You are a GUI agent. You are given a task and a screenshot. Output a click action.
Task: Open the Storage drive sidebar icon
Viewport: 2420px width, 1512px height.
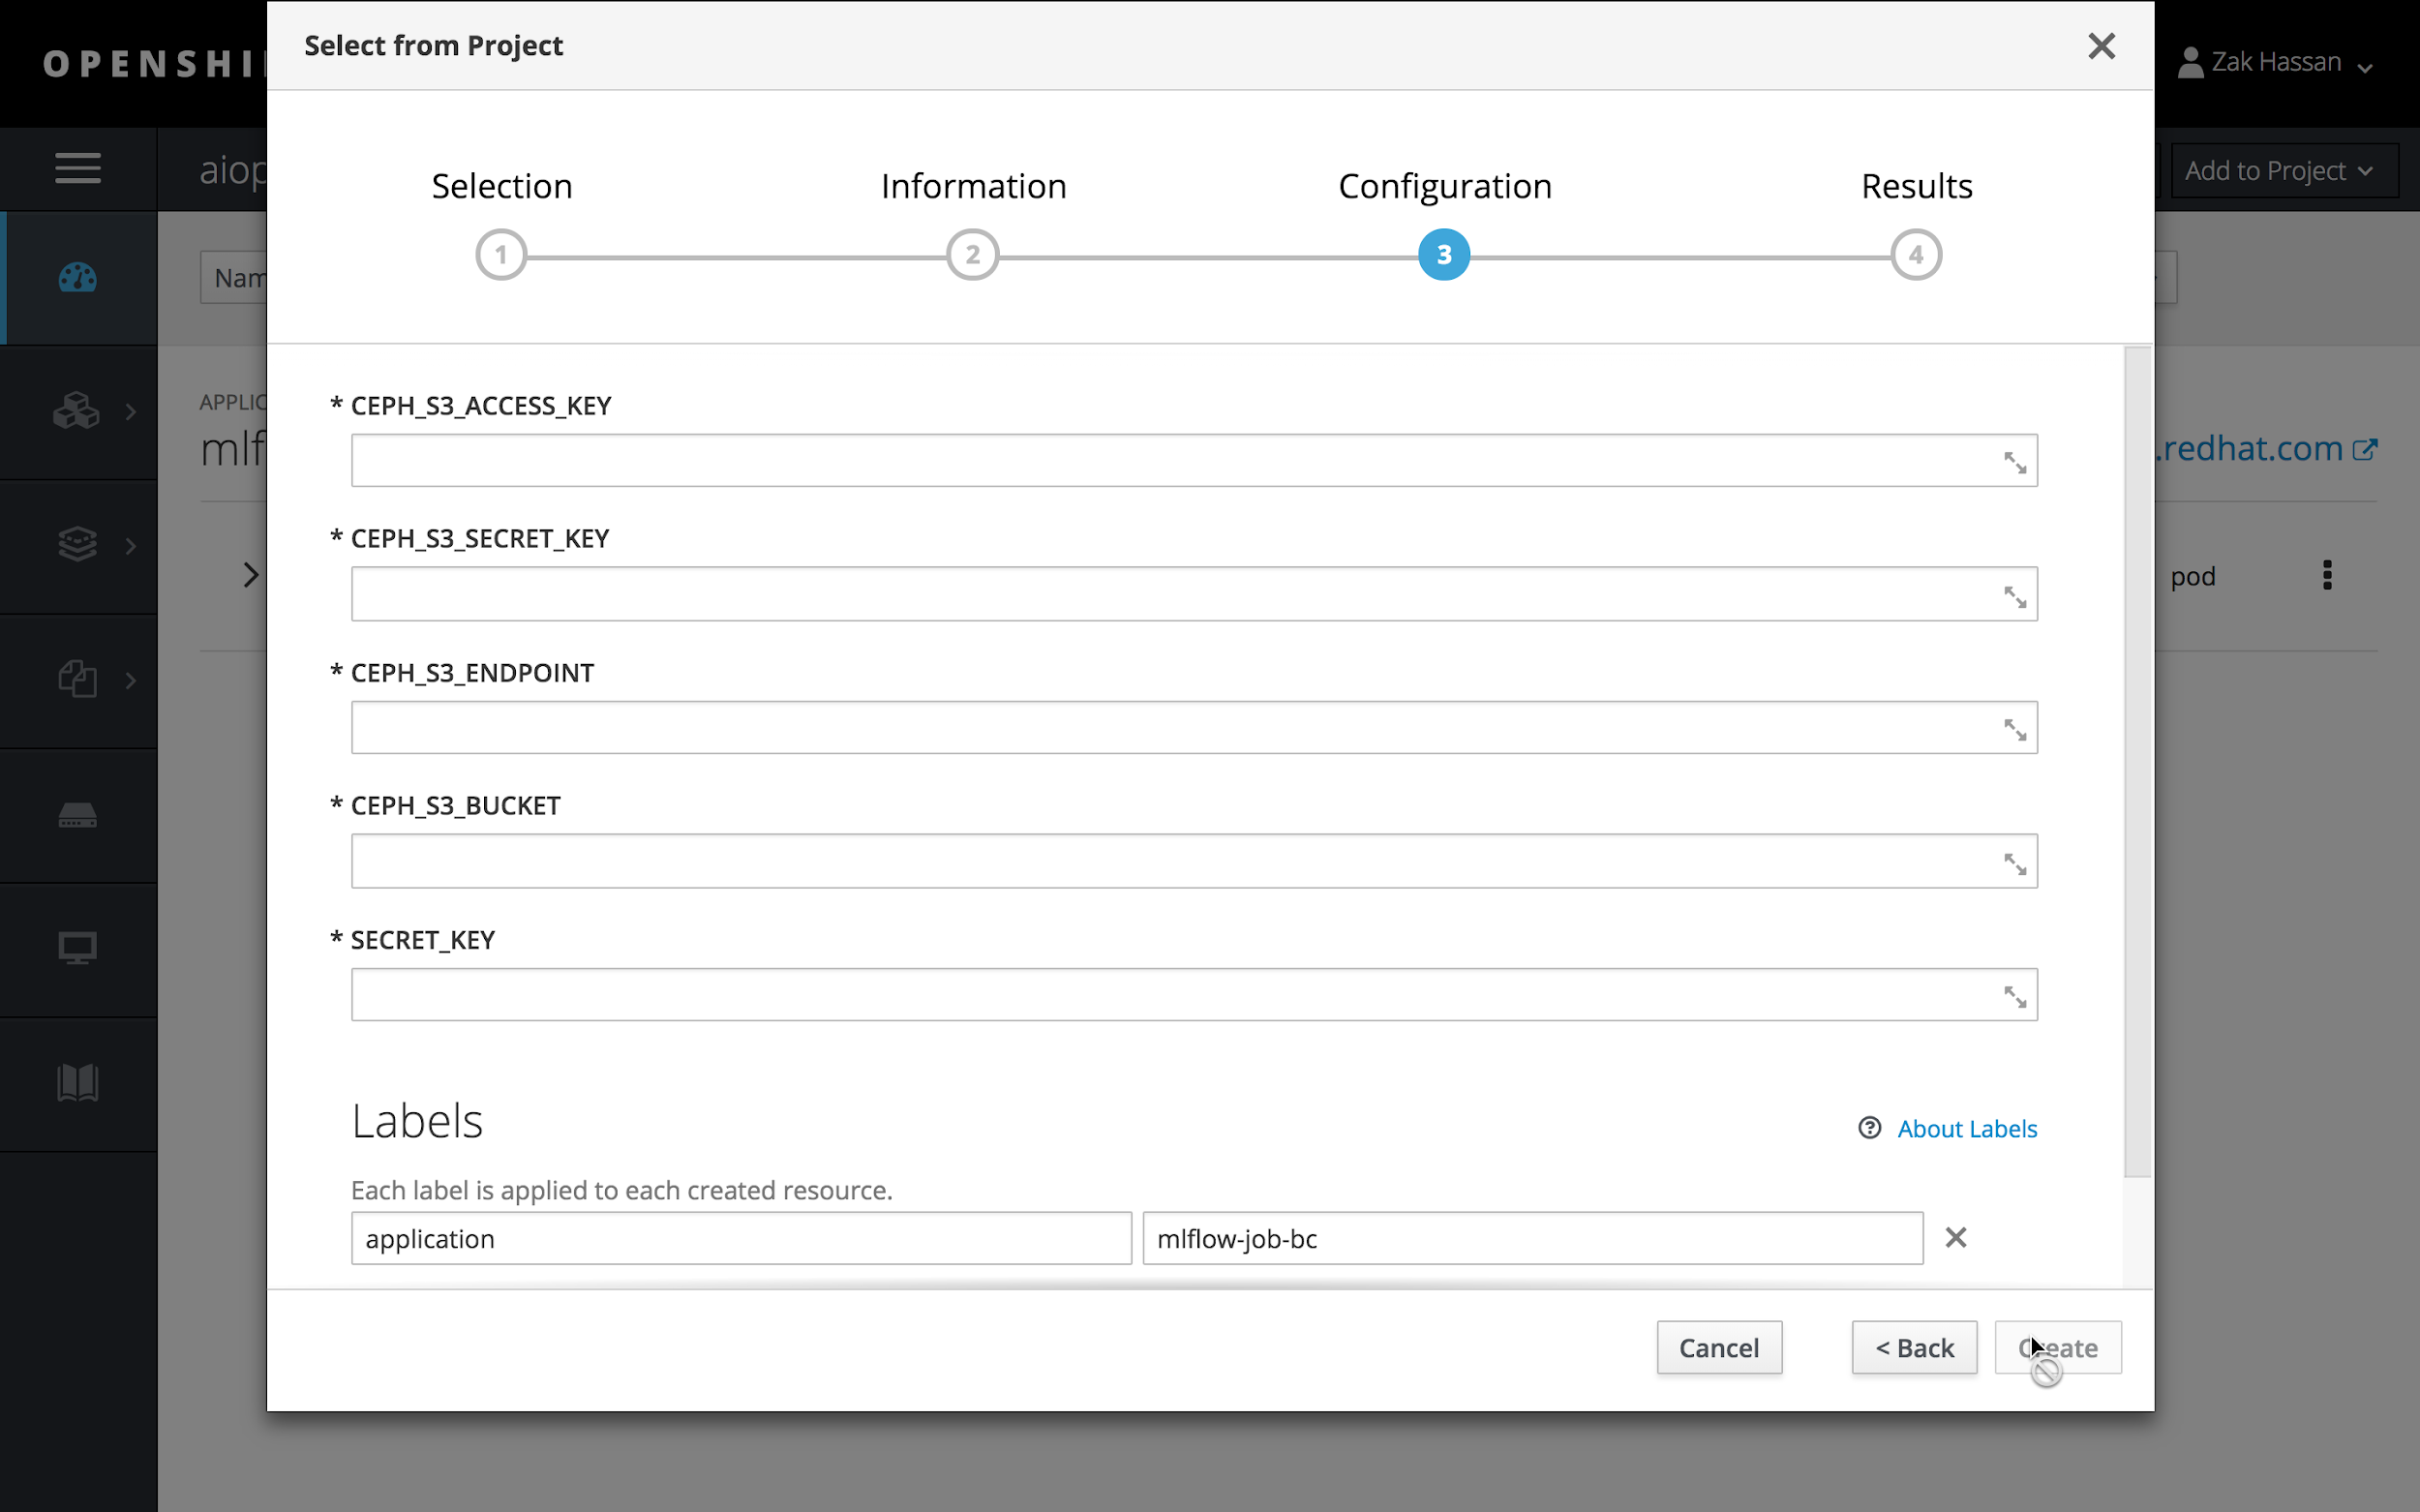pyautogui.click(x=78, y=816)
